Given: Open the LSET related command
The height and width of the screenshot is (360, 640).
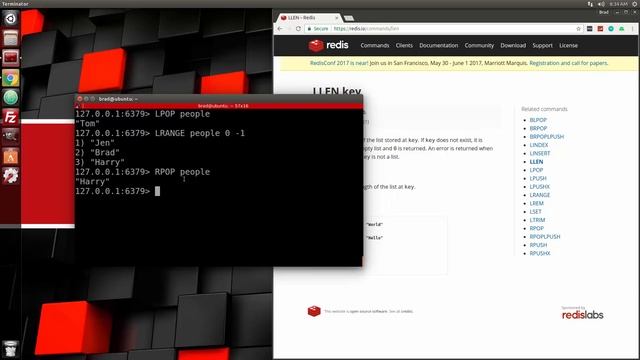Looking at the screenshot, I should click(x=536, y=212).
